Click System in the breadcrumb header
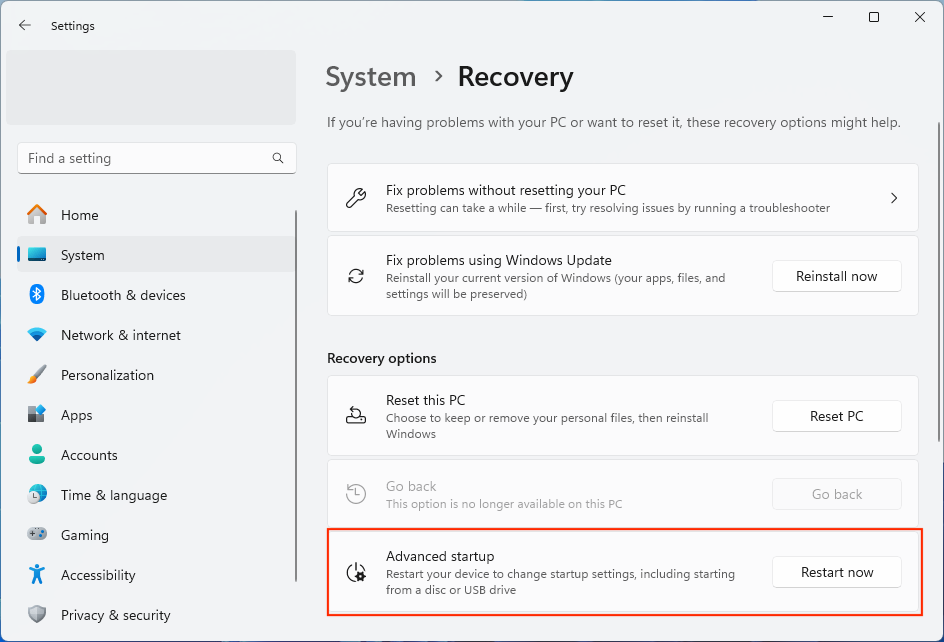Image resolution: width=944 pixels, height=642 pixels. 371,77
